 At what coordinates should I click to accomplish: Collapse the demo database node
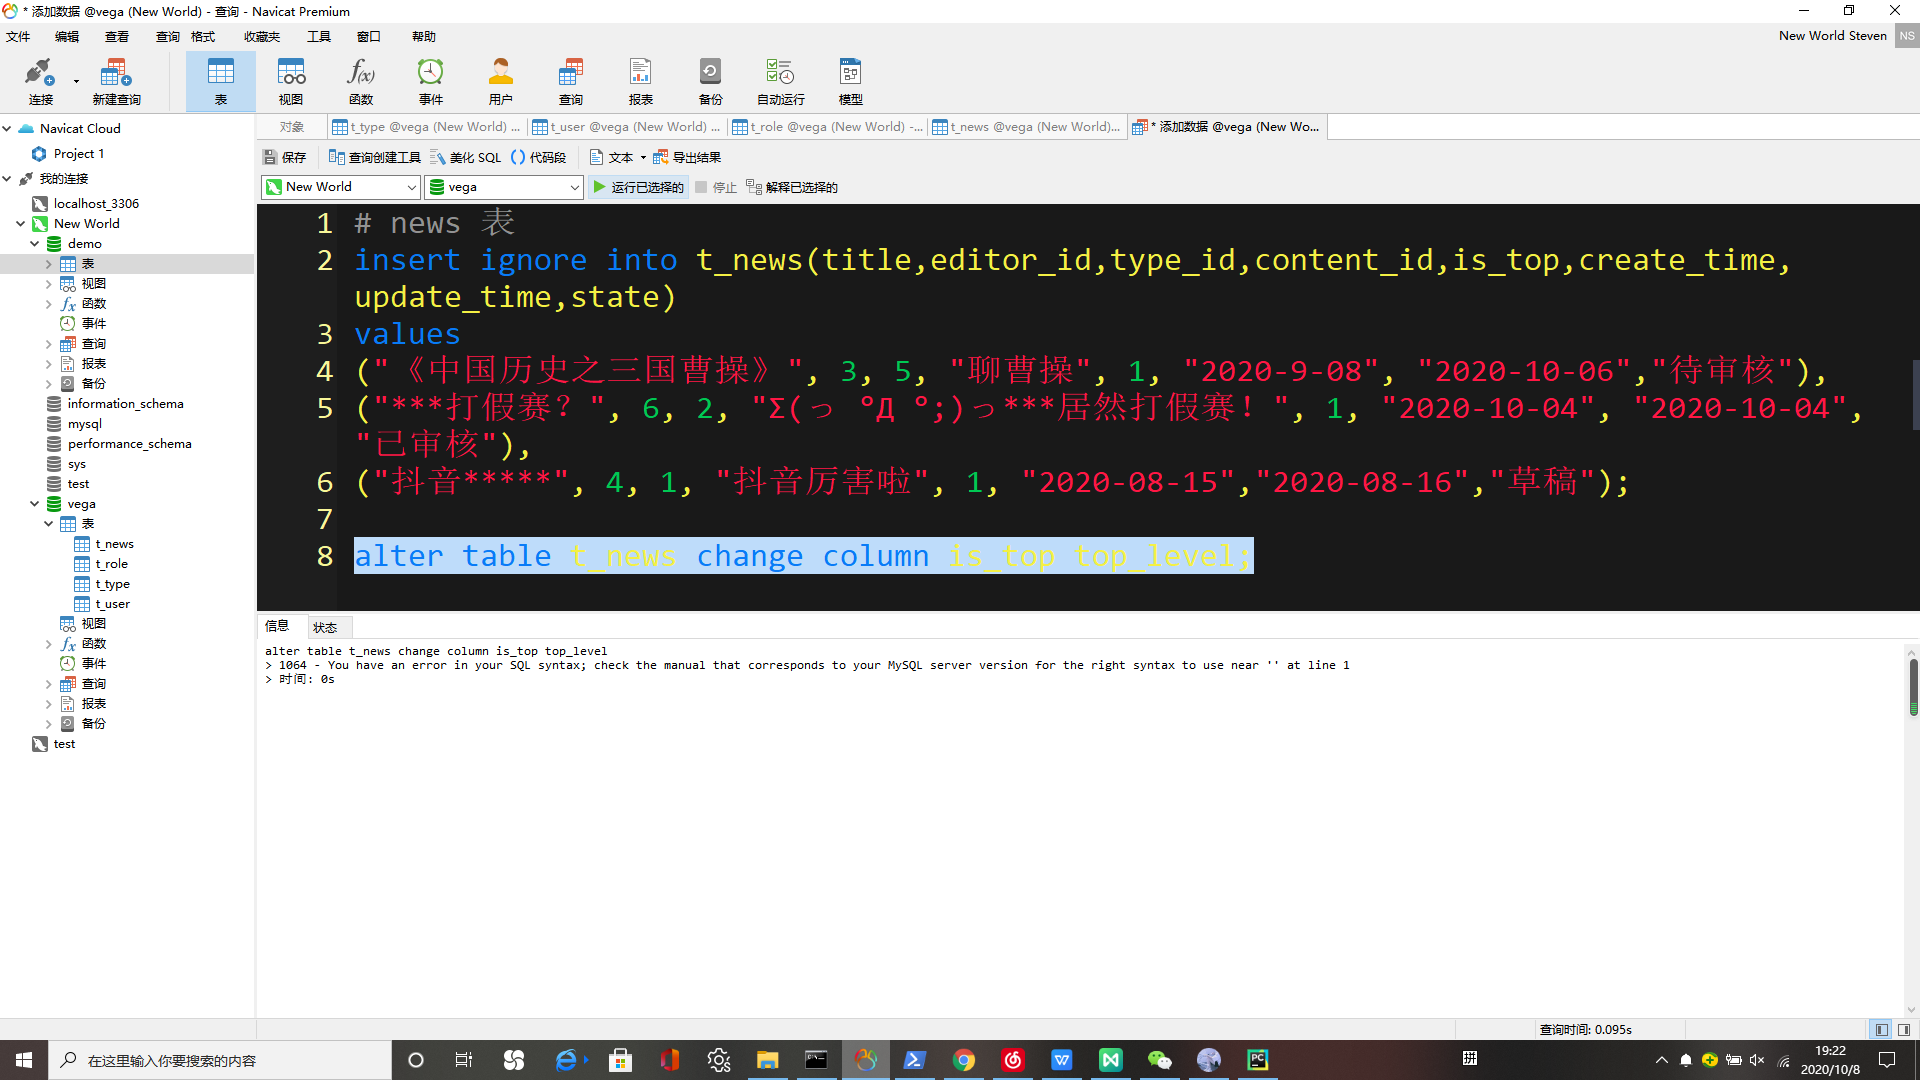click(34, 243)
